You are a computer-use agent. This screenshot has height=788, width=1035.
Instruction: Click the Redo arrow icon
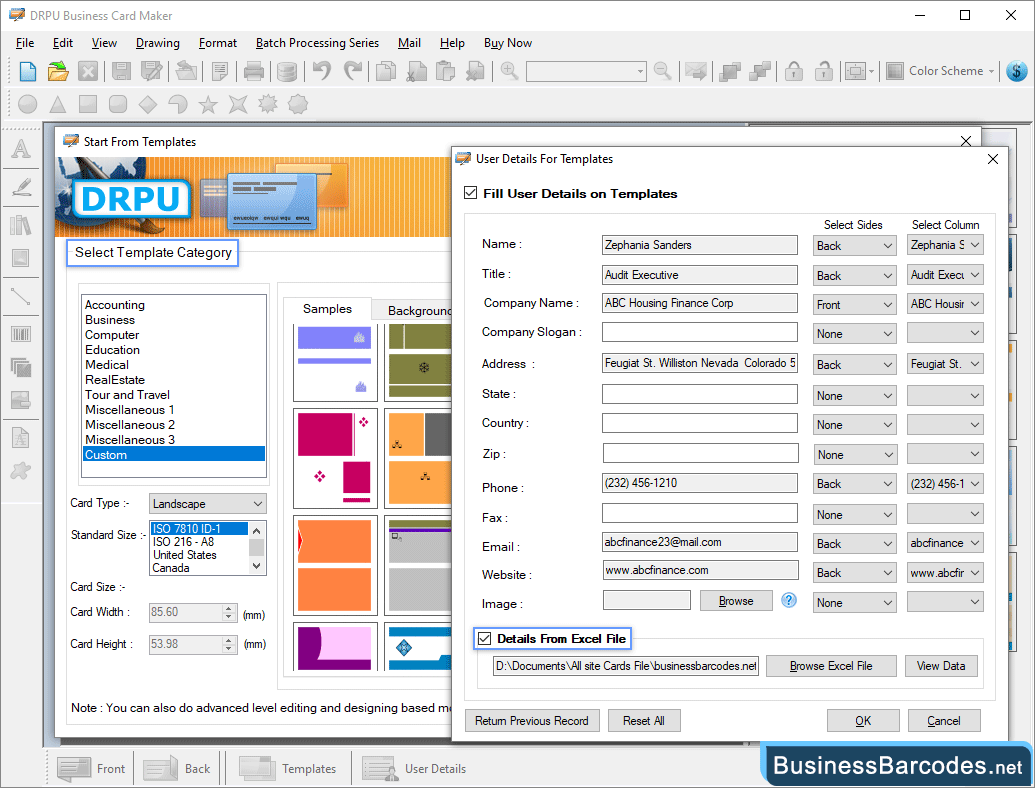(x=353, y=71)
